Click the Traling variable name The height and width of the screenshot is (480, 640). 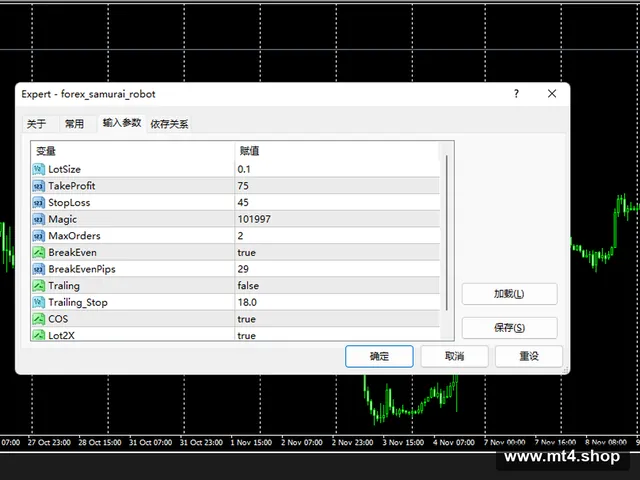pyautogui.click(x=64, y=286)
